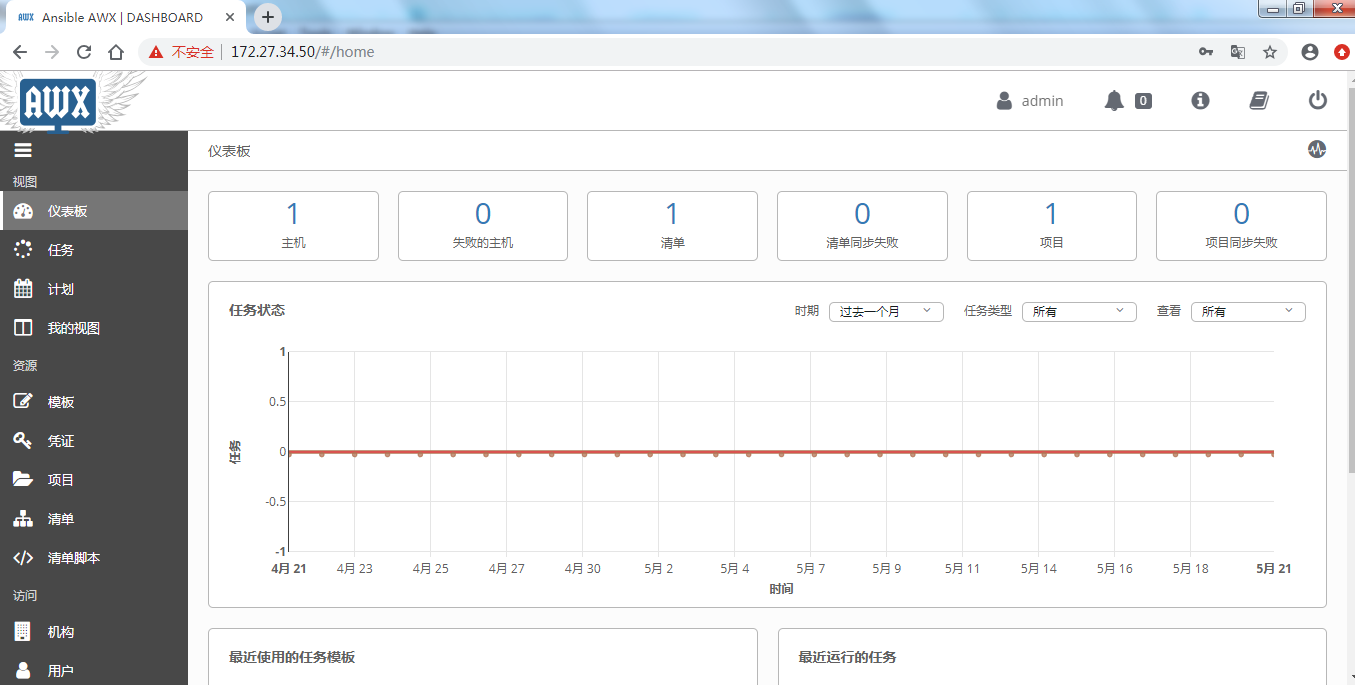Image resolution: width=1355 pixels, height=685 pixels.
Task: Open My View (我的视图) in sidebar
Action: click(x=94, y=328)
